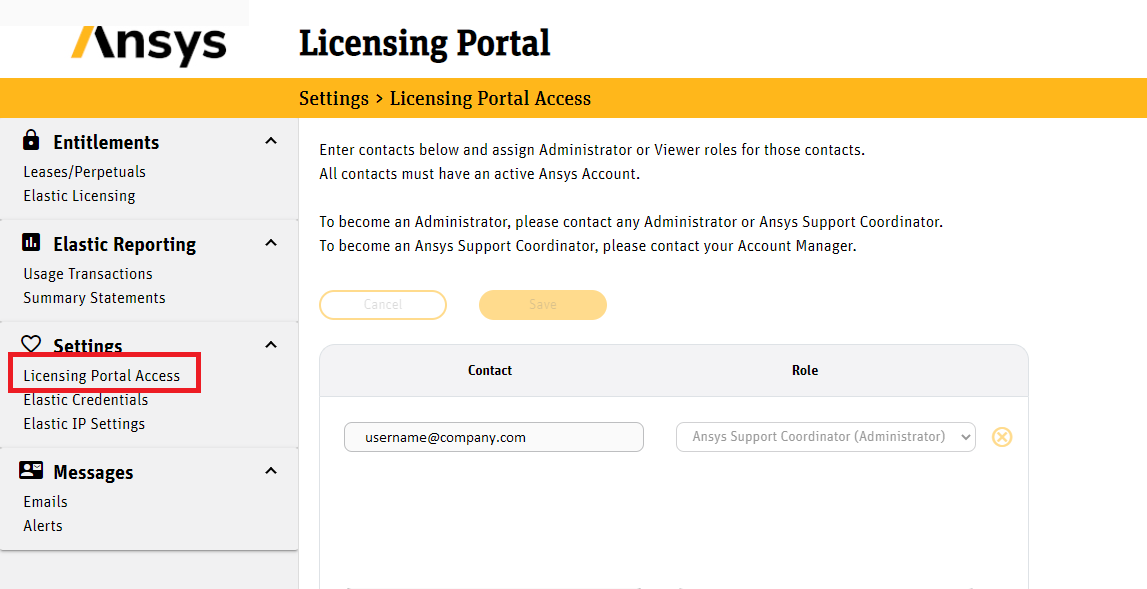This screenshot has height=589, width=1147.
Task: View Summary Statements
Action: [94, 298]
